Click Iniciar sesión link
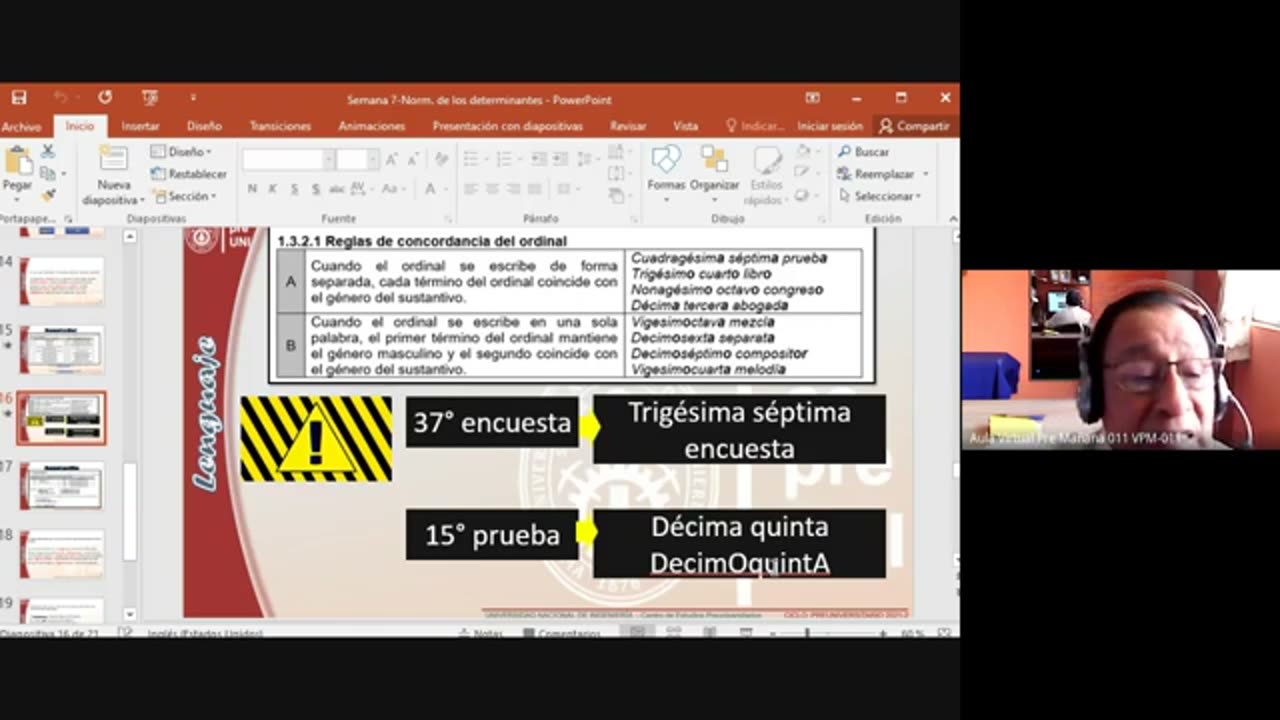The height and width of the screenshot is (720, 1280). click(830, 126)
